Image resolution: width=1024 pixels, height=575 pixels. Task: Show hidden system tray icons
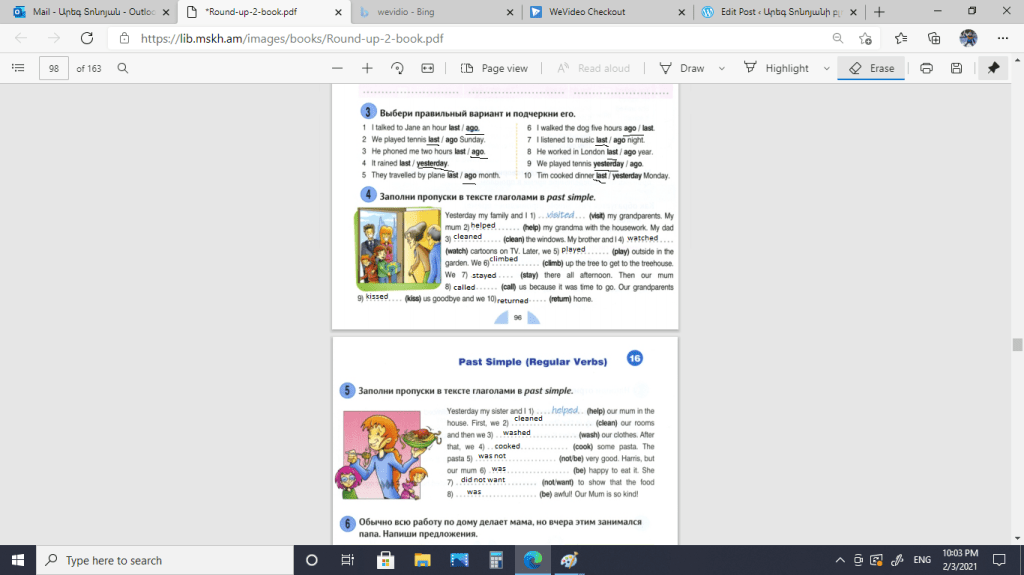pyautogui.click(x=839, y=560)
